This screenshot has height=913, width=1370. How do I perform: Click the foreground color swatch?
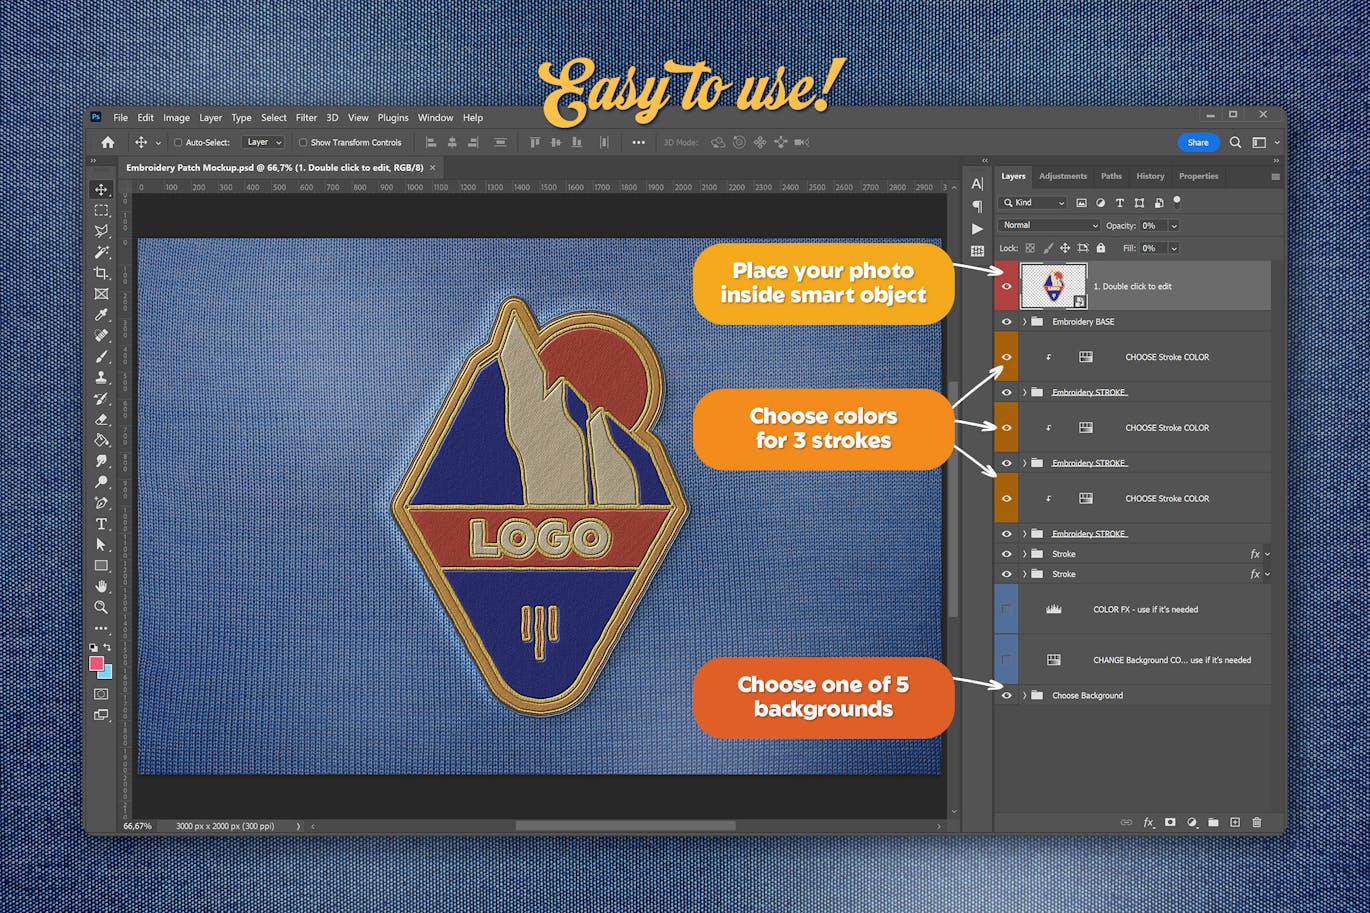96,664
